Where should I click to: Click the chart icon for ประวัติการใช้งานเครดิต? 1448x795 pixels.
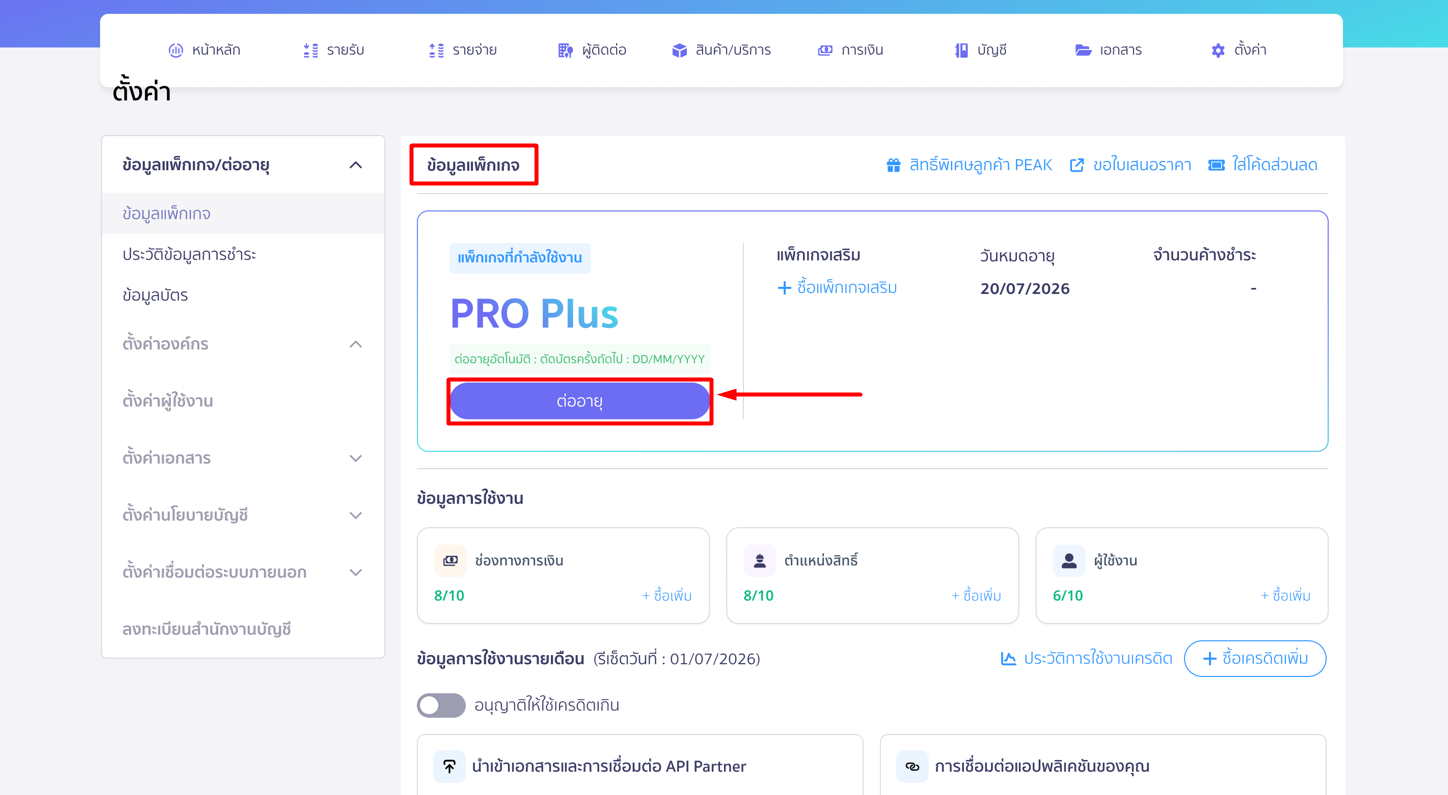pos(1008,658)
